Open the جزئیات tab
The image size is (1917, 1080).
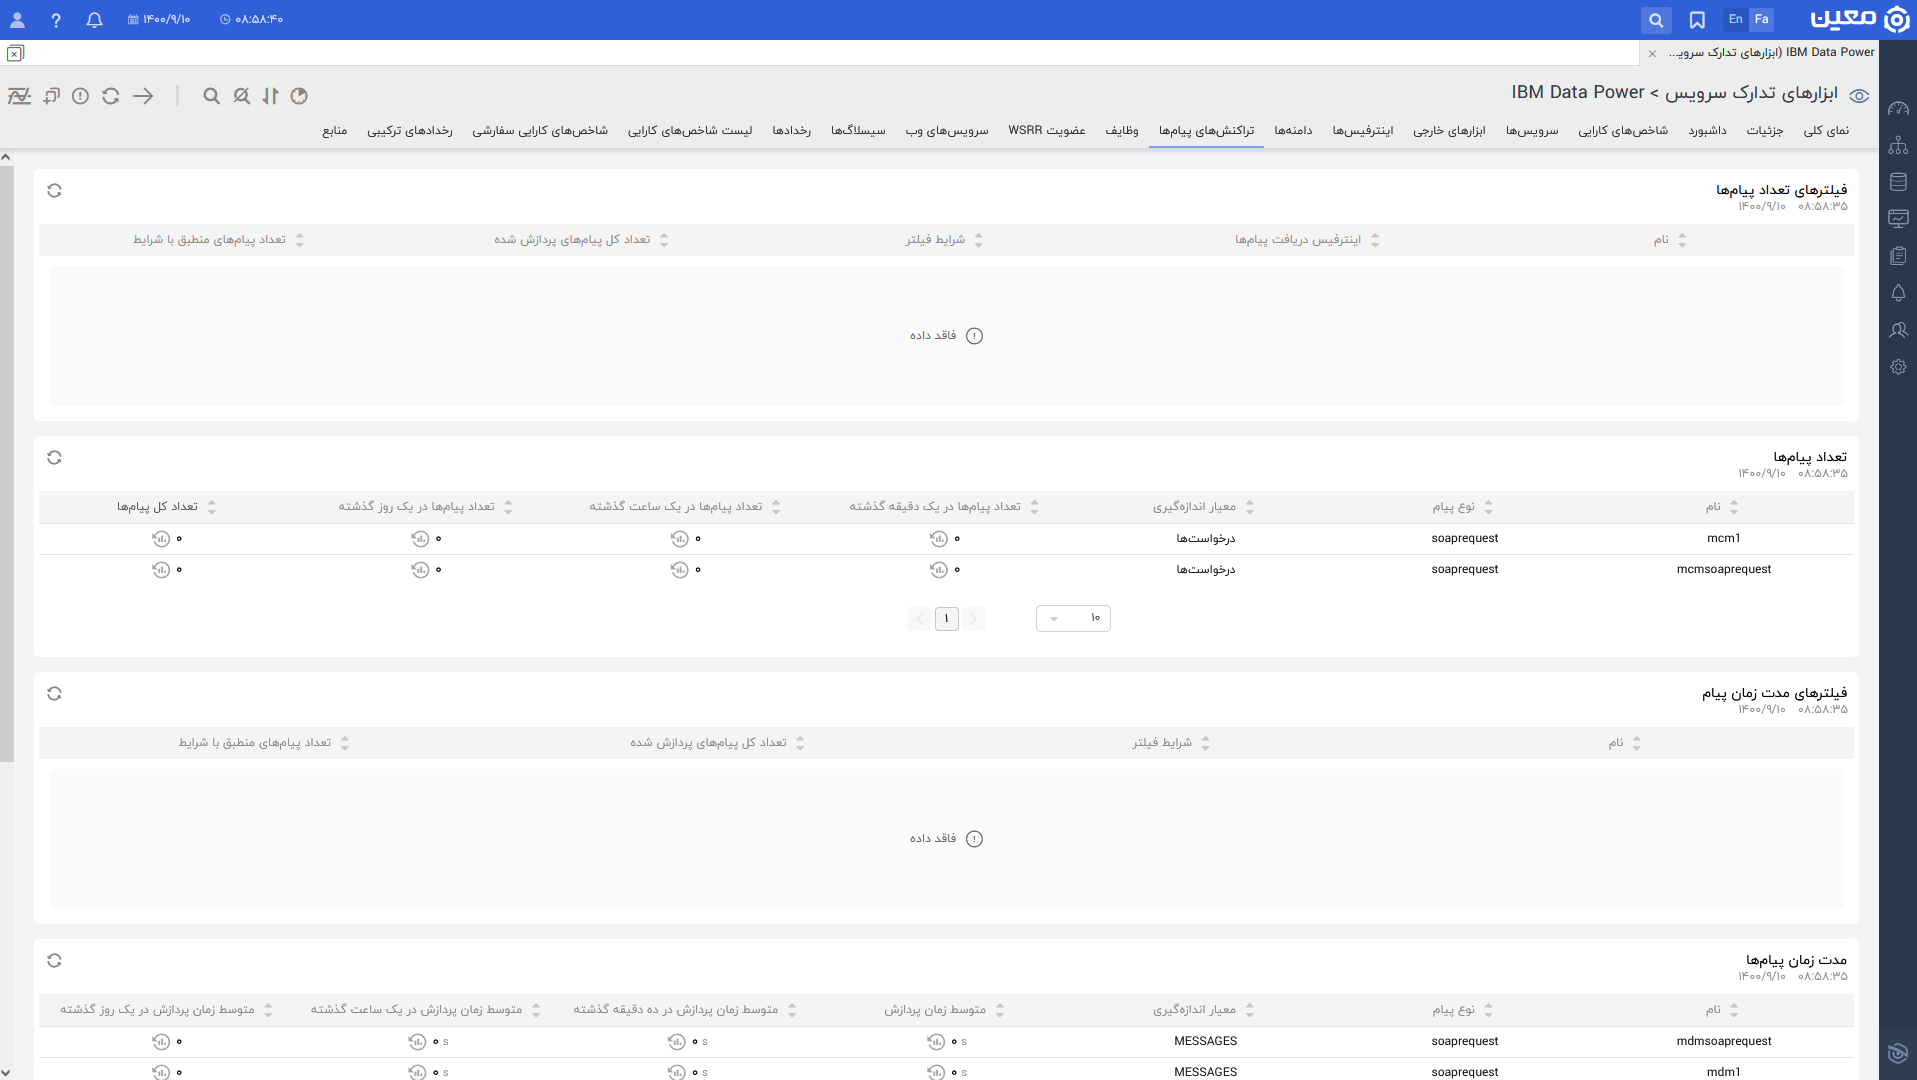point(1765,131)
